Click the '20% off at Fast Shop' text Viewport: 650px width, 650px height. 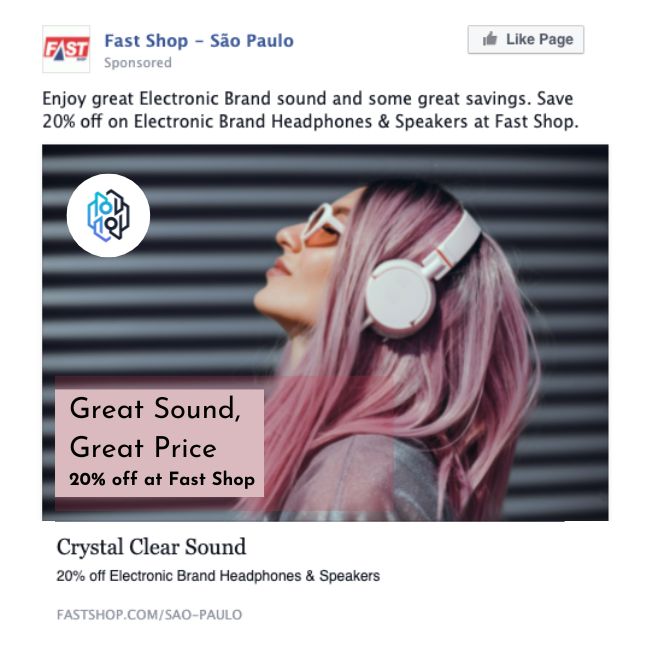[x=162, y=479]
